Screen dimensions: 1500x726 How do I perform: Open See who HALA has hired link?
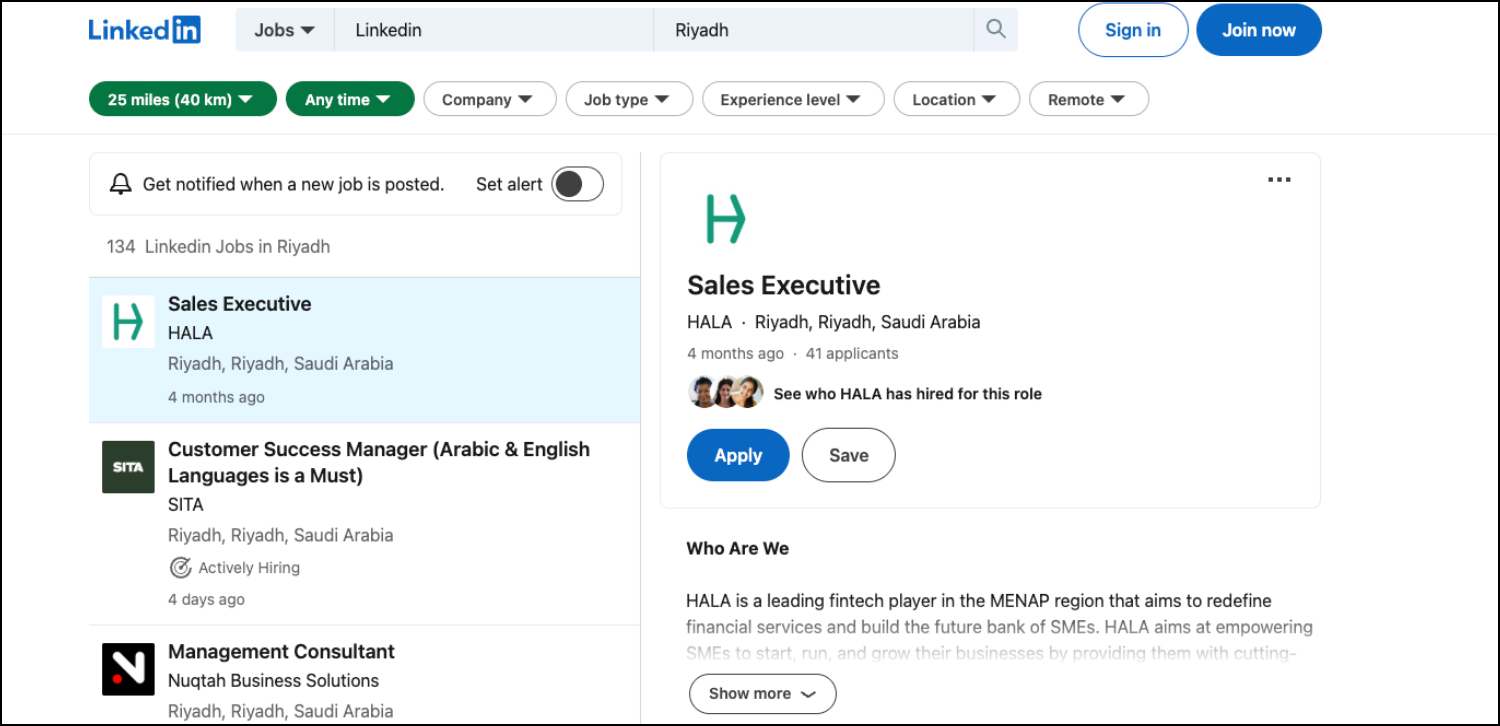(x=908, y=394)
